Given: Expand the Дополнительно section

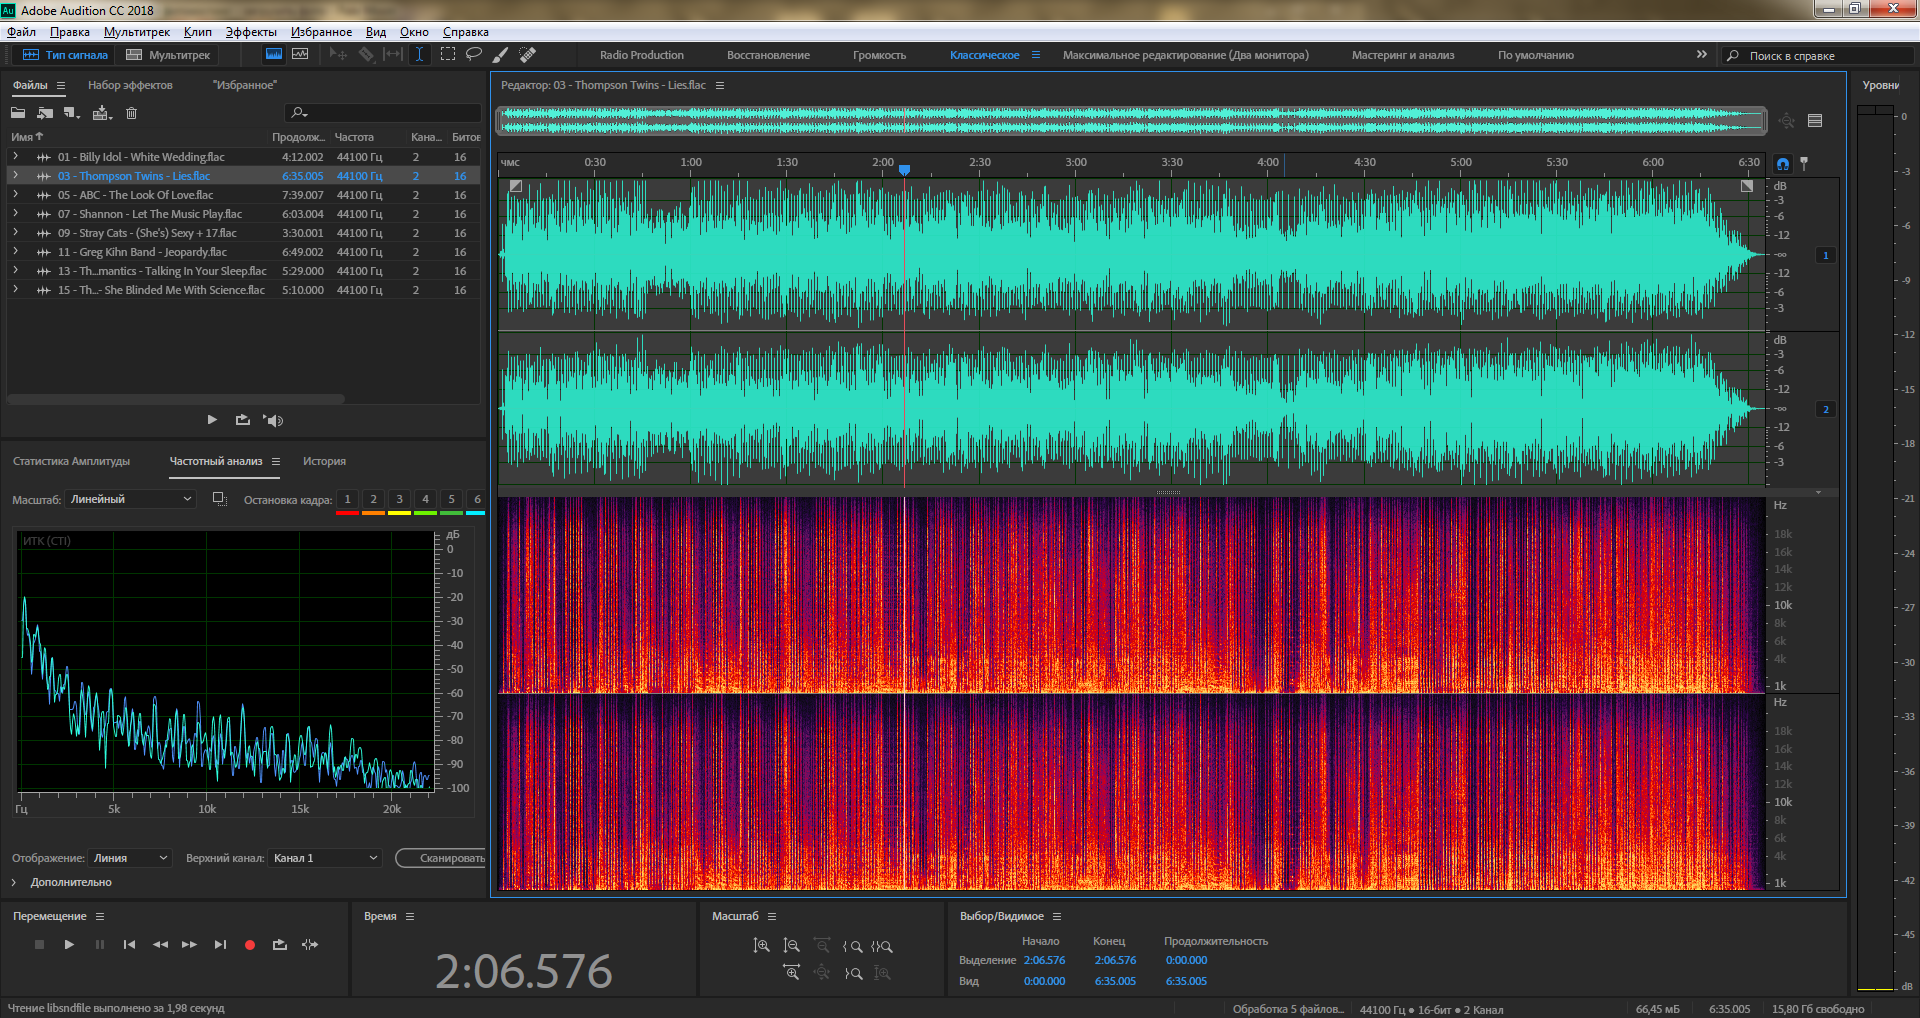Looking at the screenshot, I should click(14, 882).
